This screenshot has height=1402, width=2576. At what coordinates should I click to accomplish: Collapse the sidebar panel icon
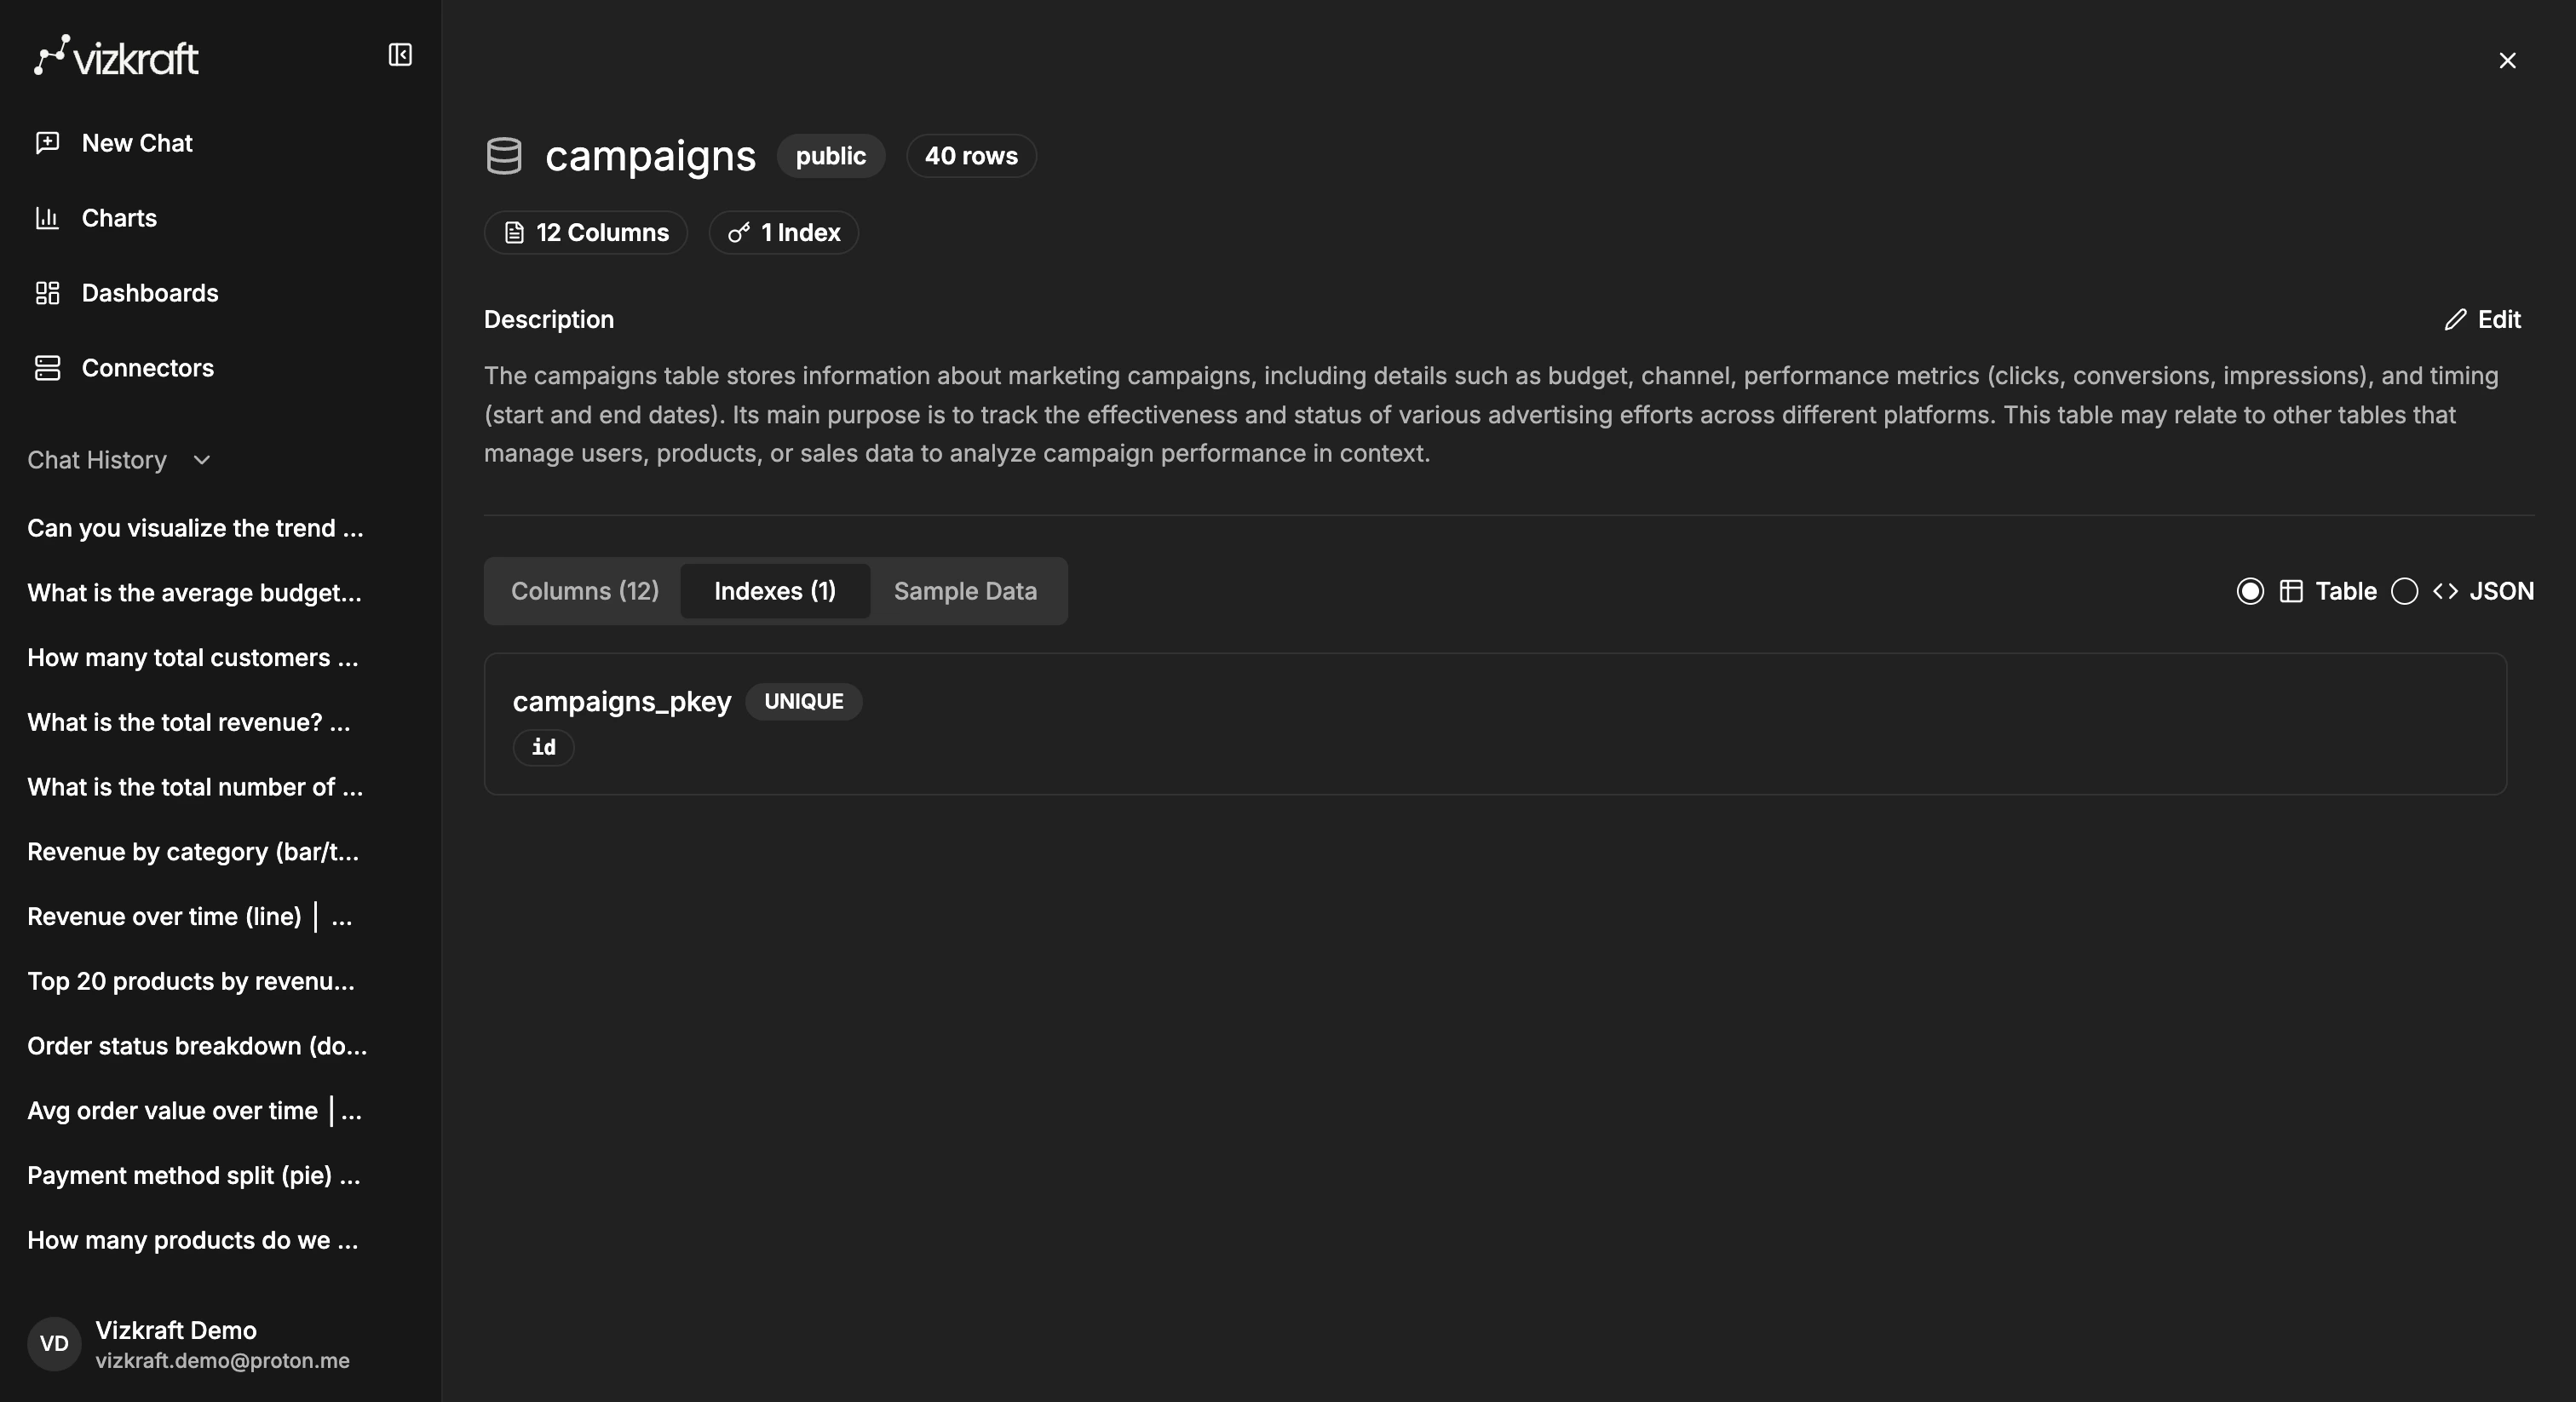400,55
